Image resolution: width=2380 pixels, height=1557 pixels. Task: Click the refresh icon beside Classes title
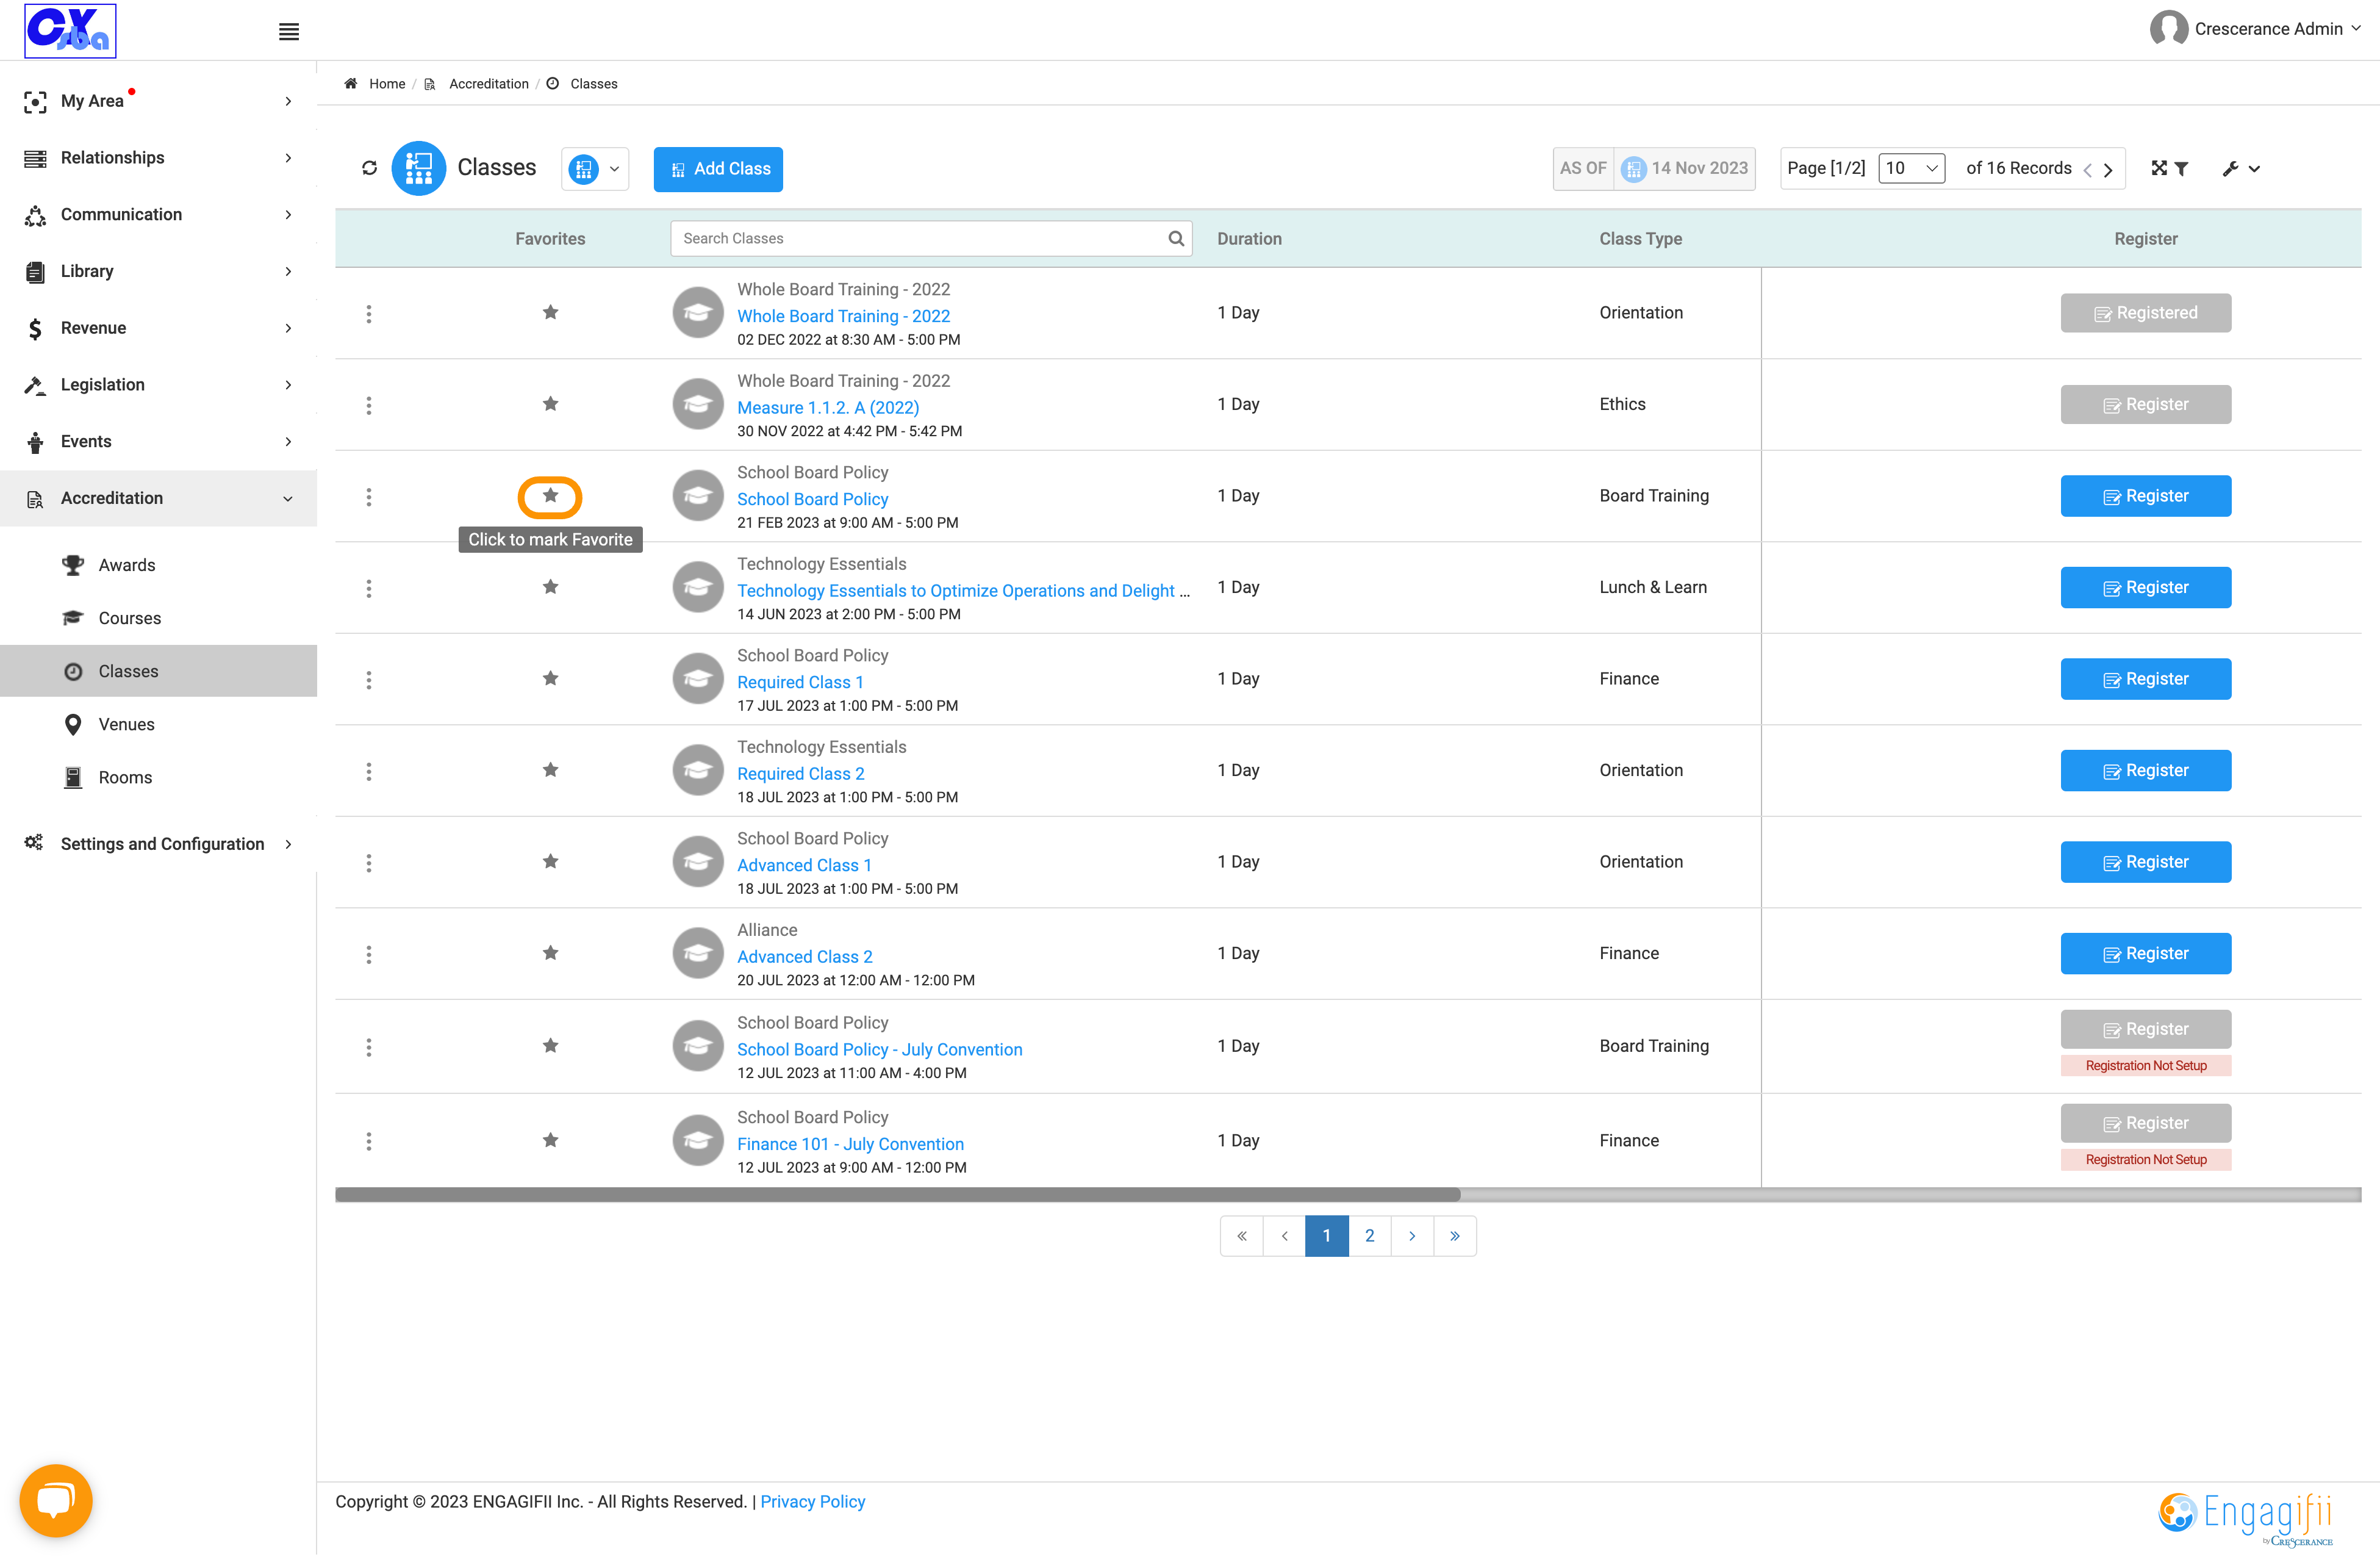pos(369,168)
